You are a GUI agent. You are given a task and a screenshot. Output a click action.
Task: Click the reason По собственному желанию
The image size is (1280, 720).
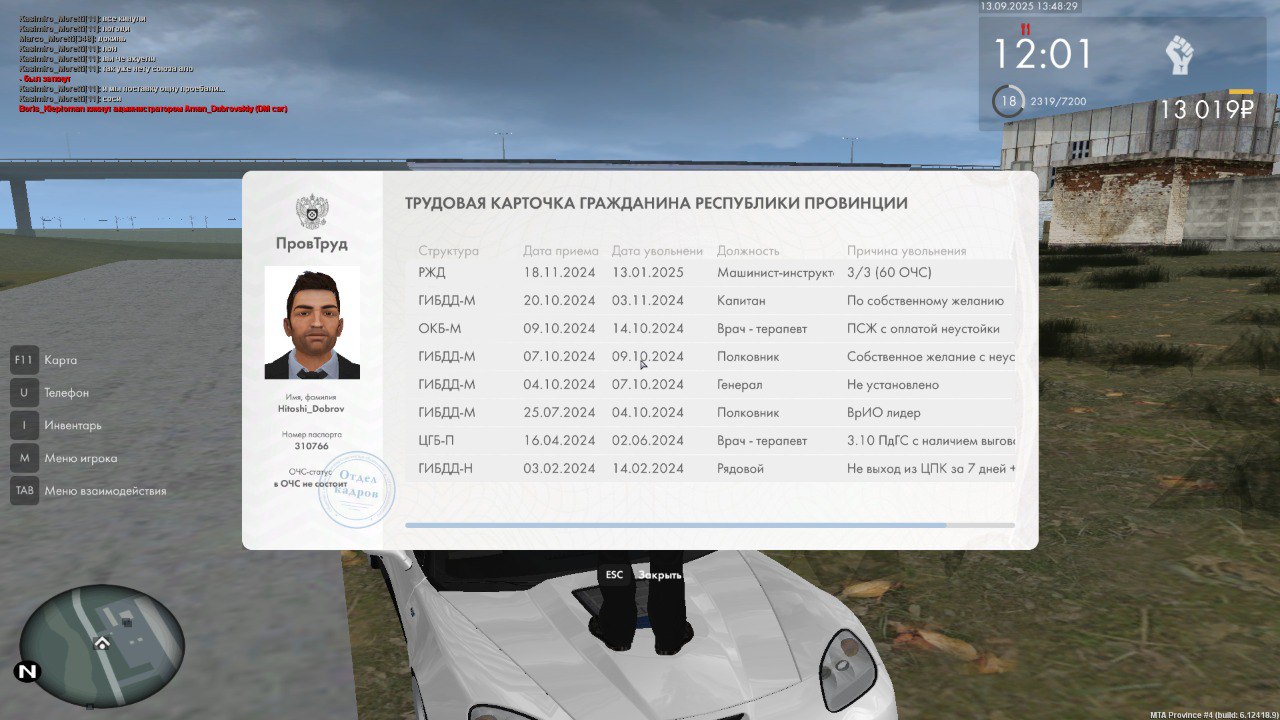[925, 300]
